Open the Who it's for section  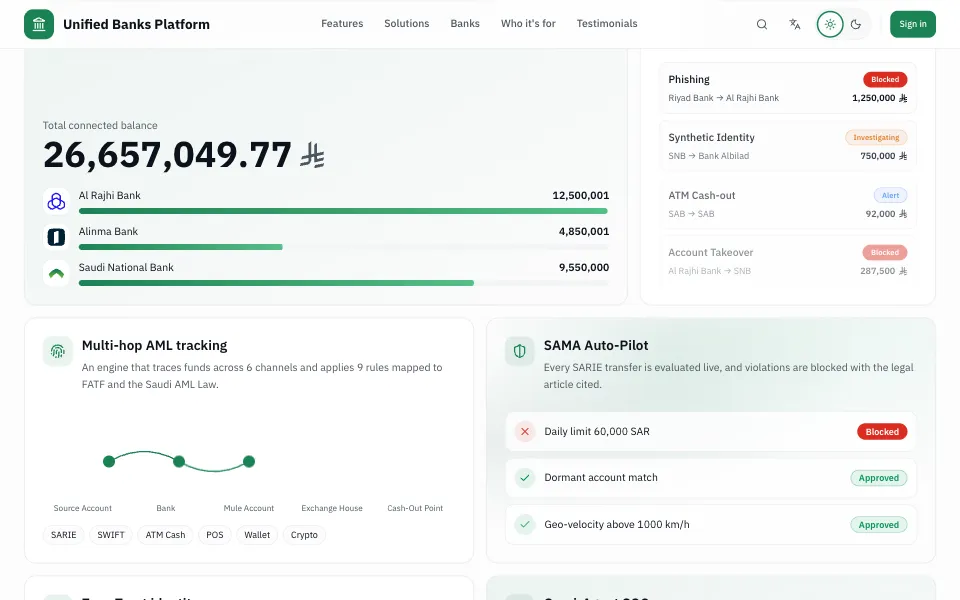pos(528,24)
